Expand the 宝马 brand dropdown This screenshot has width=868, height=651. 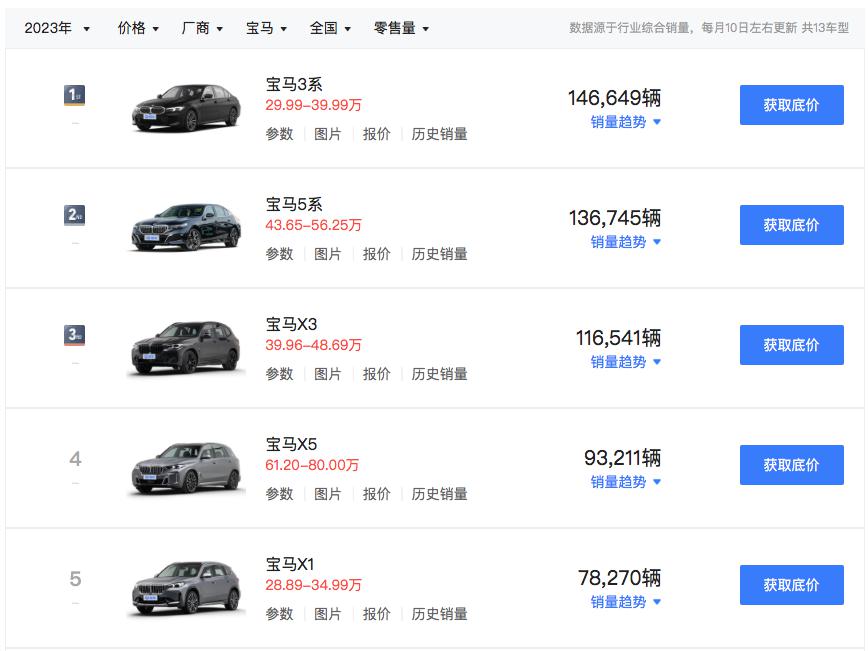pyautogui.click(x=266, y=28)
